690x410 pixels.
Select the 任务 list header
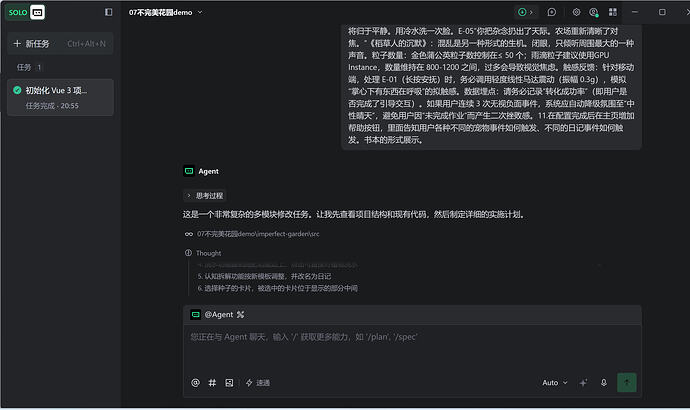pyautogui.click(x=29, y=67)
